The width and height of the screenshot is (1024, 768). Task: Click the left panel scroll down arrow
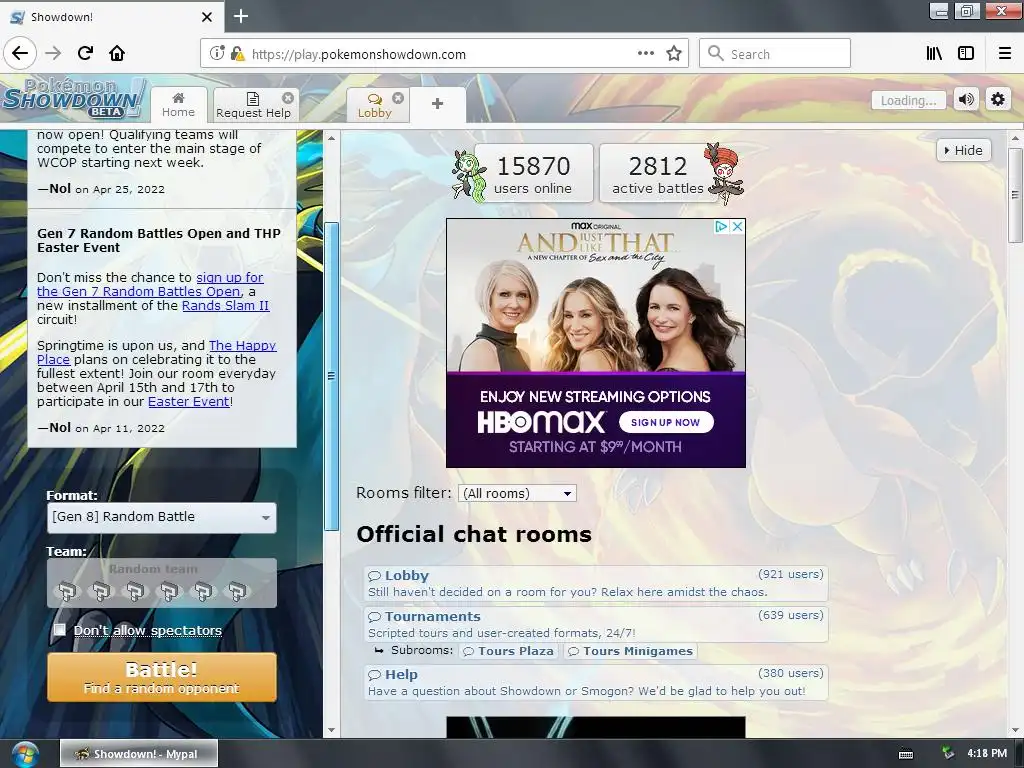tap(331, 729)
